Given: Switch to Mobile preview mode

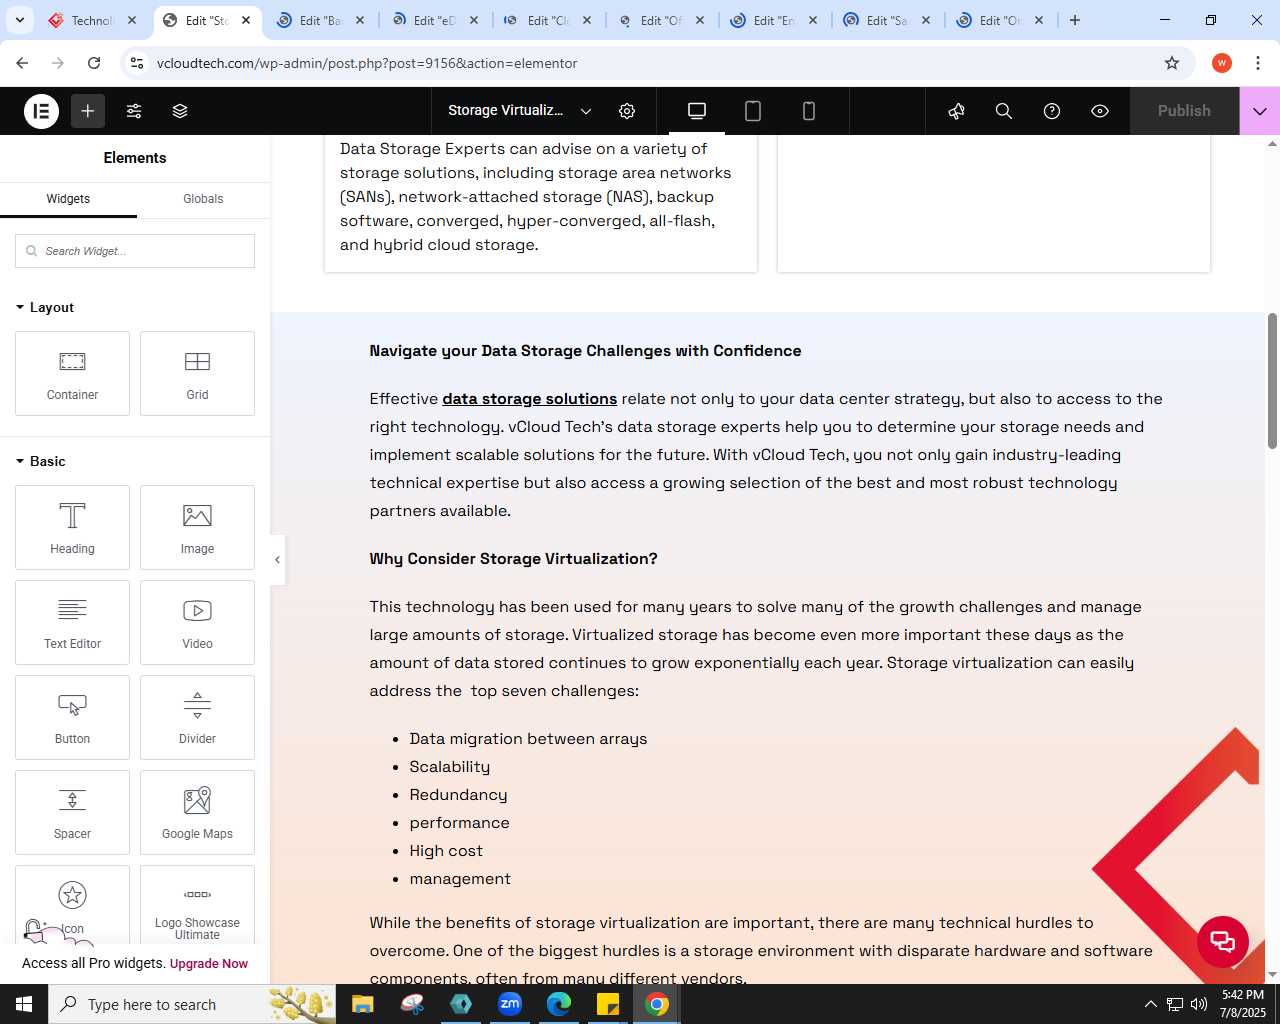Looking at the screenshot, I should [809, 111].
